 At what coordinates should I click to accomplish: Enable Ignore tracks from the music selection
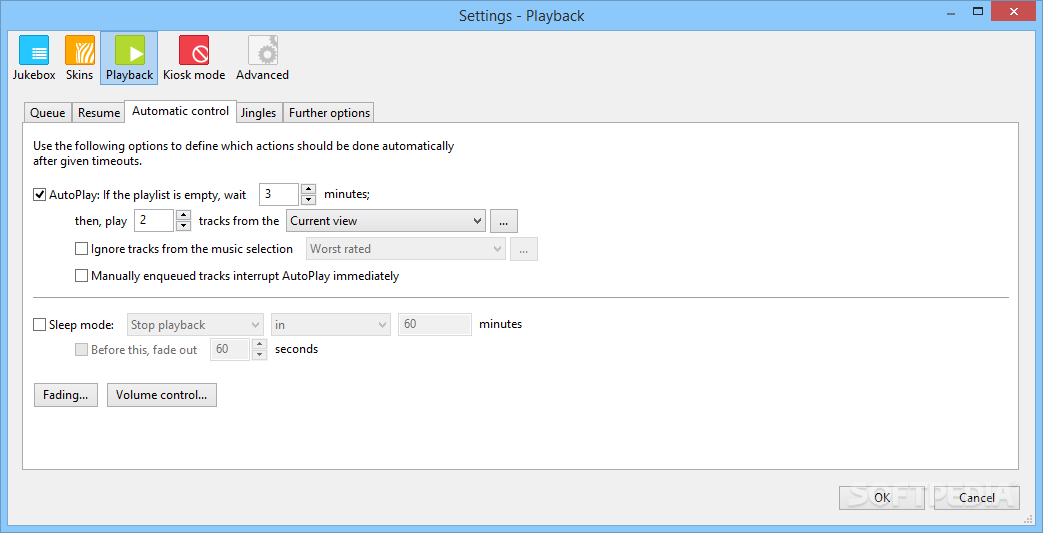(81, 249)
